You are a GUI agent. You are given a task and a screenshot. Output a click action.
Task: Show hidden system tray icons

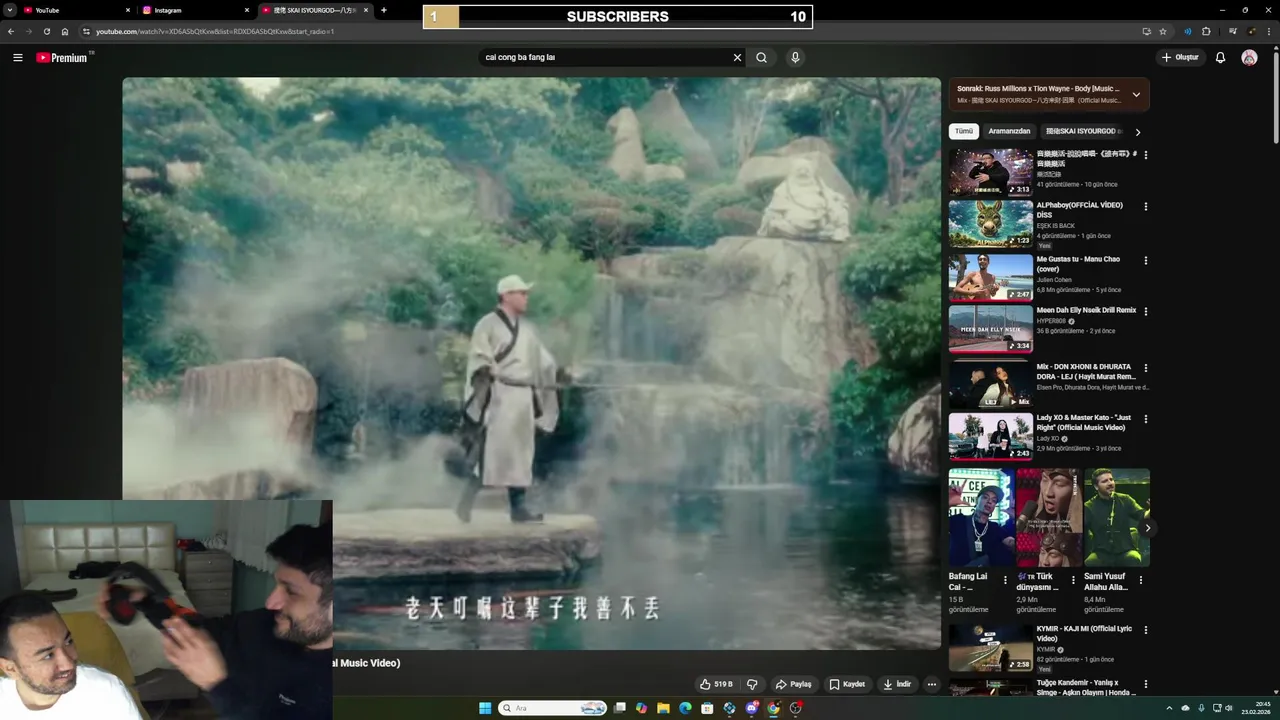pyautogui.click(x=1169, y=708)
